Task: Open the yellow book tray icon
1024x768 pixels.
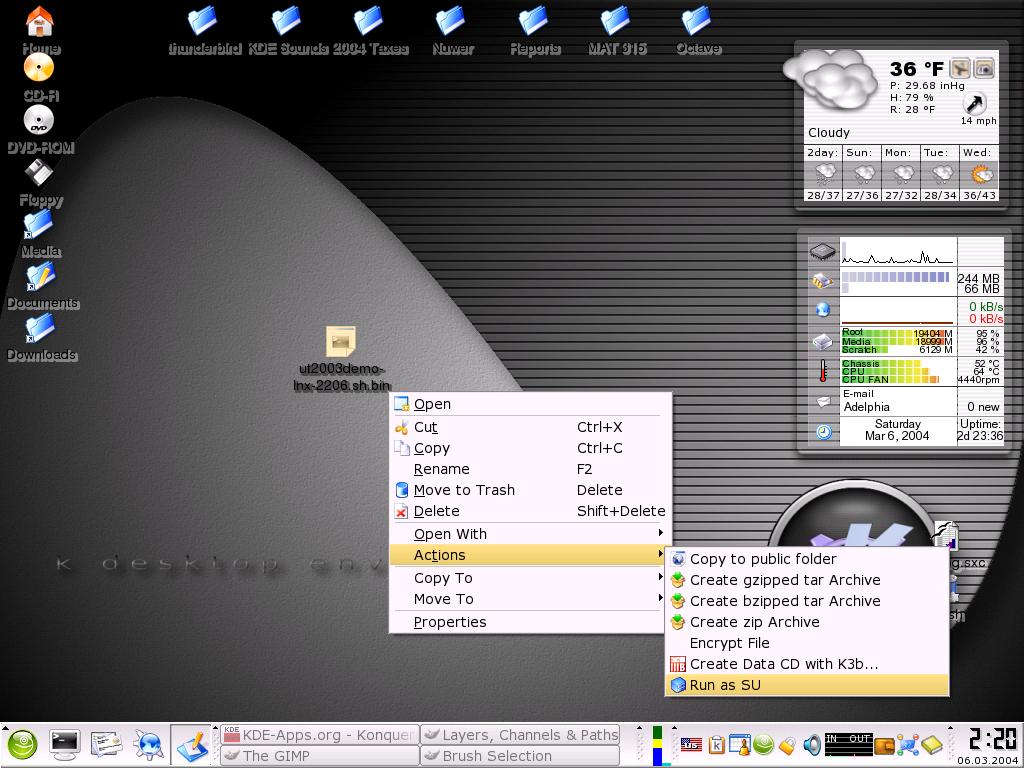Action: pos(932,744)
